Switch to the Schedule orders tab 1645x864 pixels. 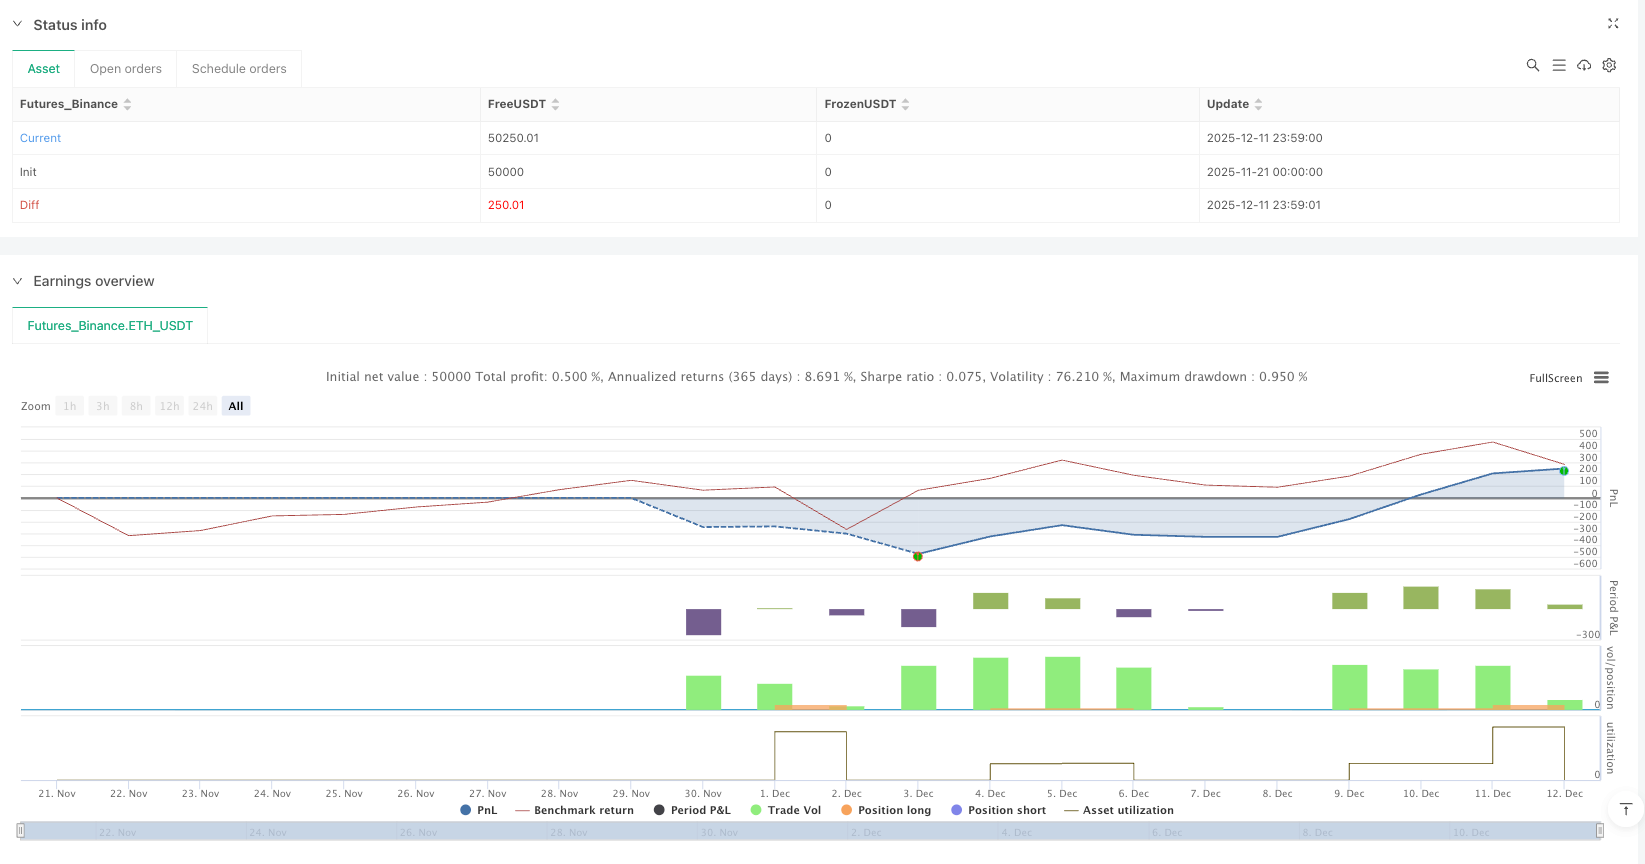pyautogui.click(x=239, y=69)
